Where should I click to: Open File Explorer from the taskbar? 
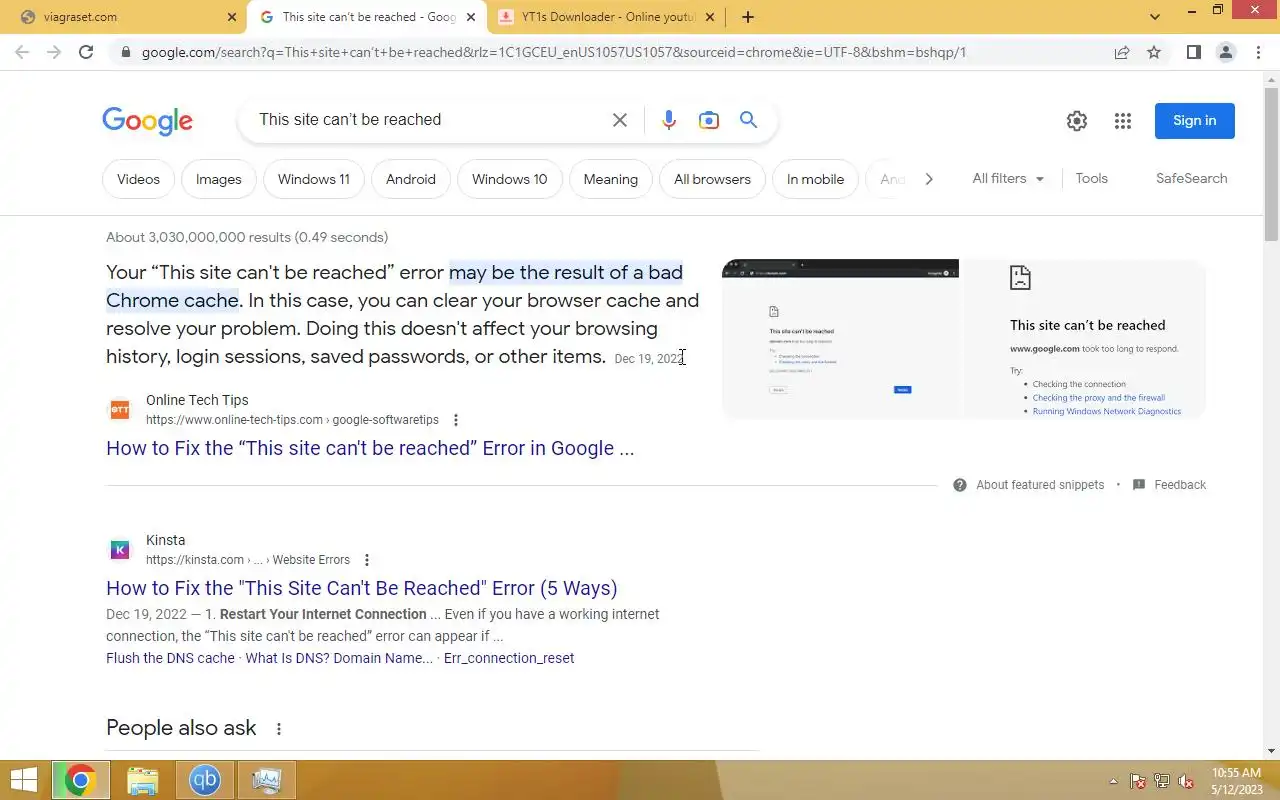point(143,780)
